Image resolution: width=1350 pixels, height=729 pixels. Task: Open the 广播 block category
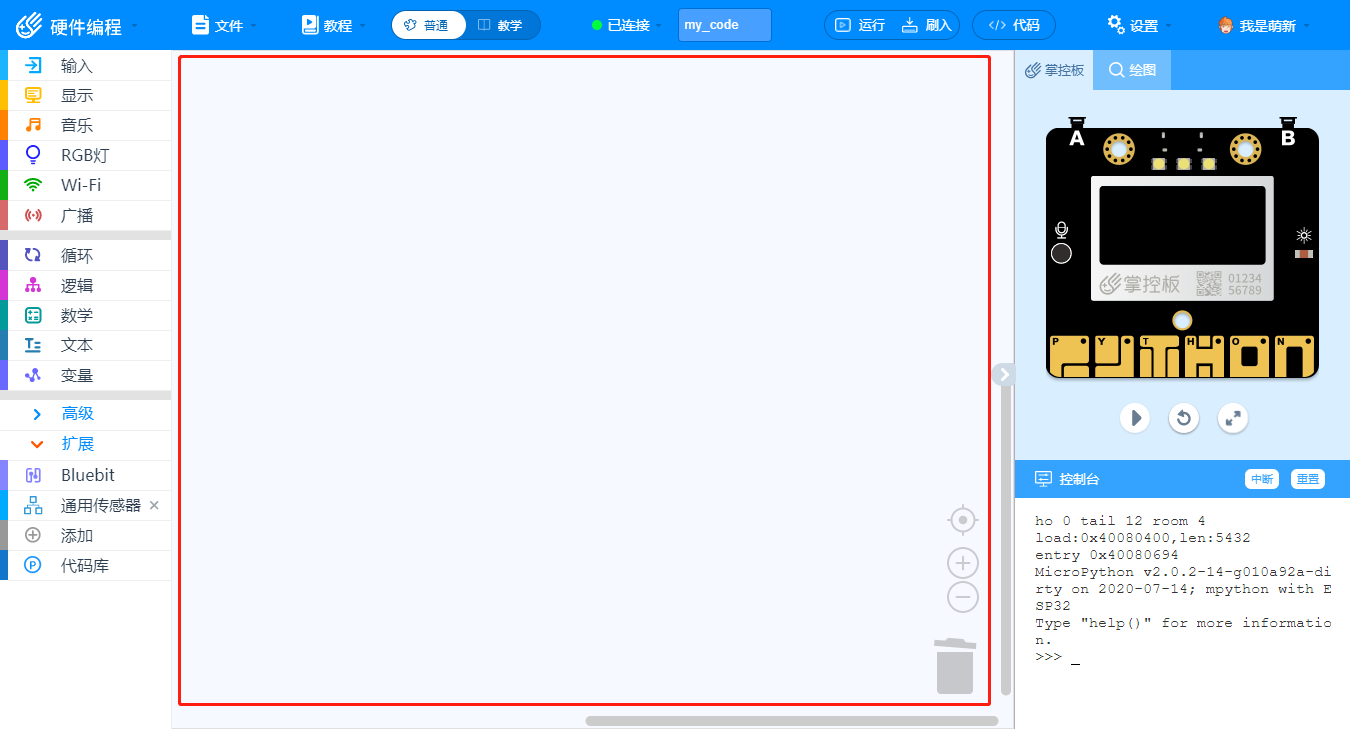(x=86, y=216)
